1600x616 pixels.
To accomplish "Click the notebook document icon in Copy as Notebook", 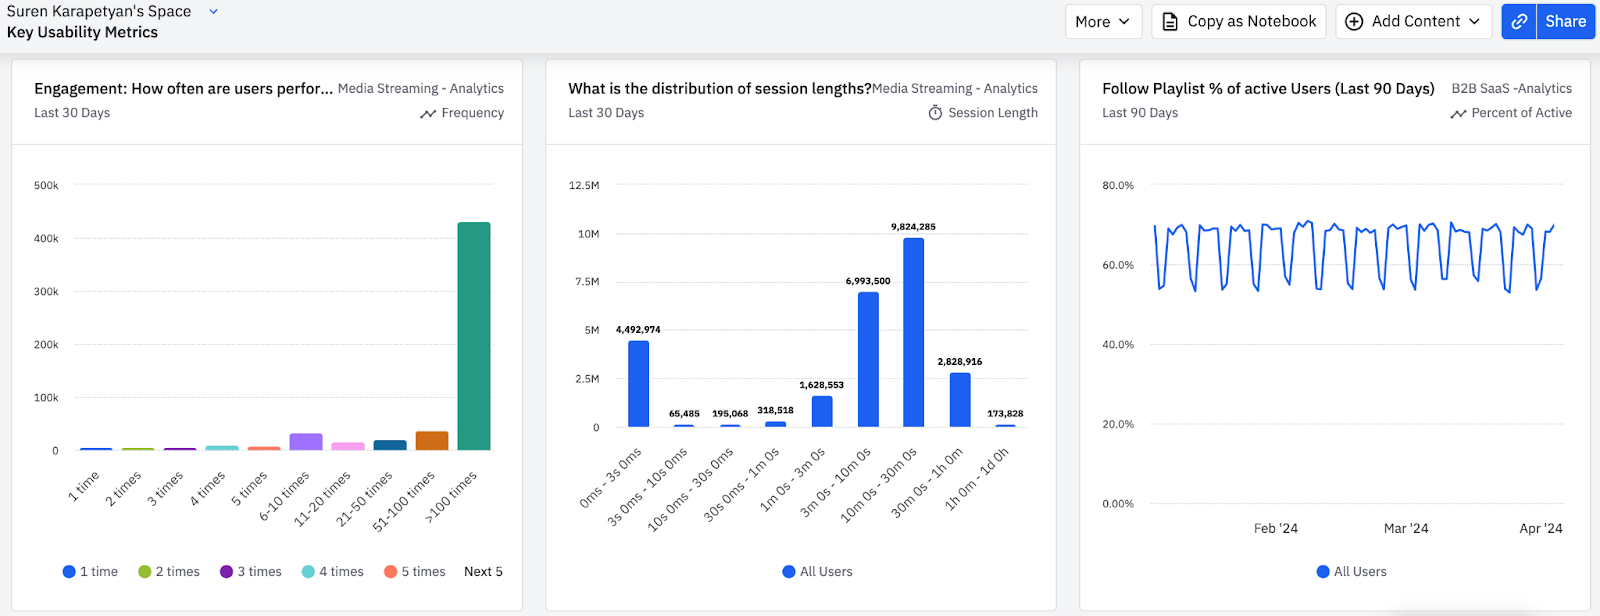I will tap(1170, 21).
